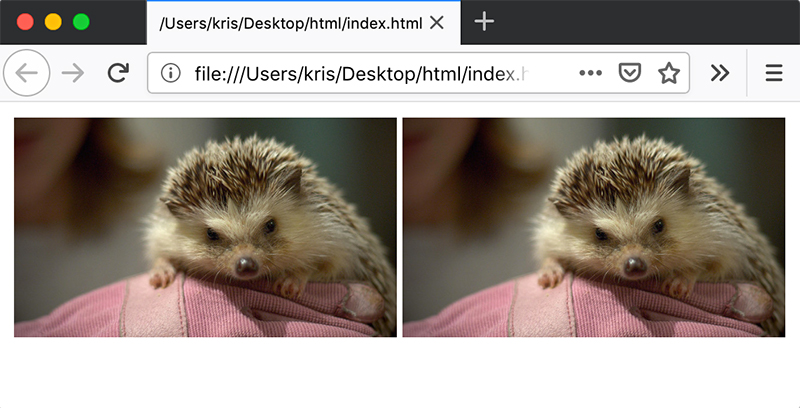Minimize the window using the yellow button
The width and height of the screenshot is (800, 408).
click(53, 22)
